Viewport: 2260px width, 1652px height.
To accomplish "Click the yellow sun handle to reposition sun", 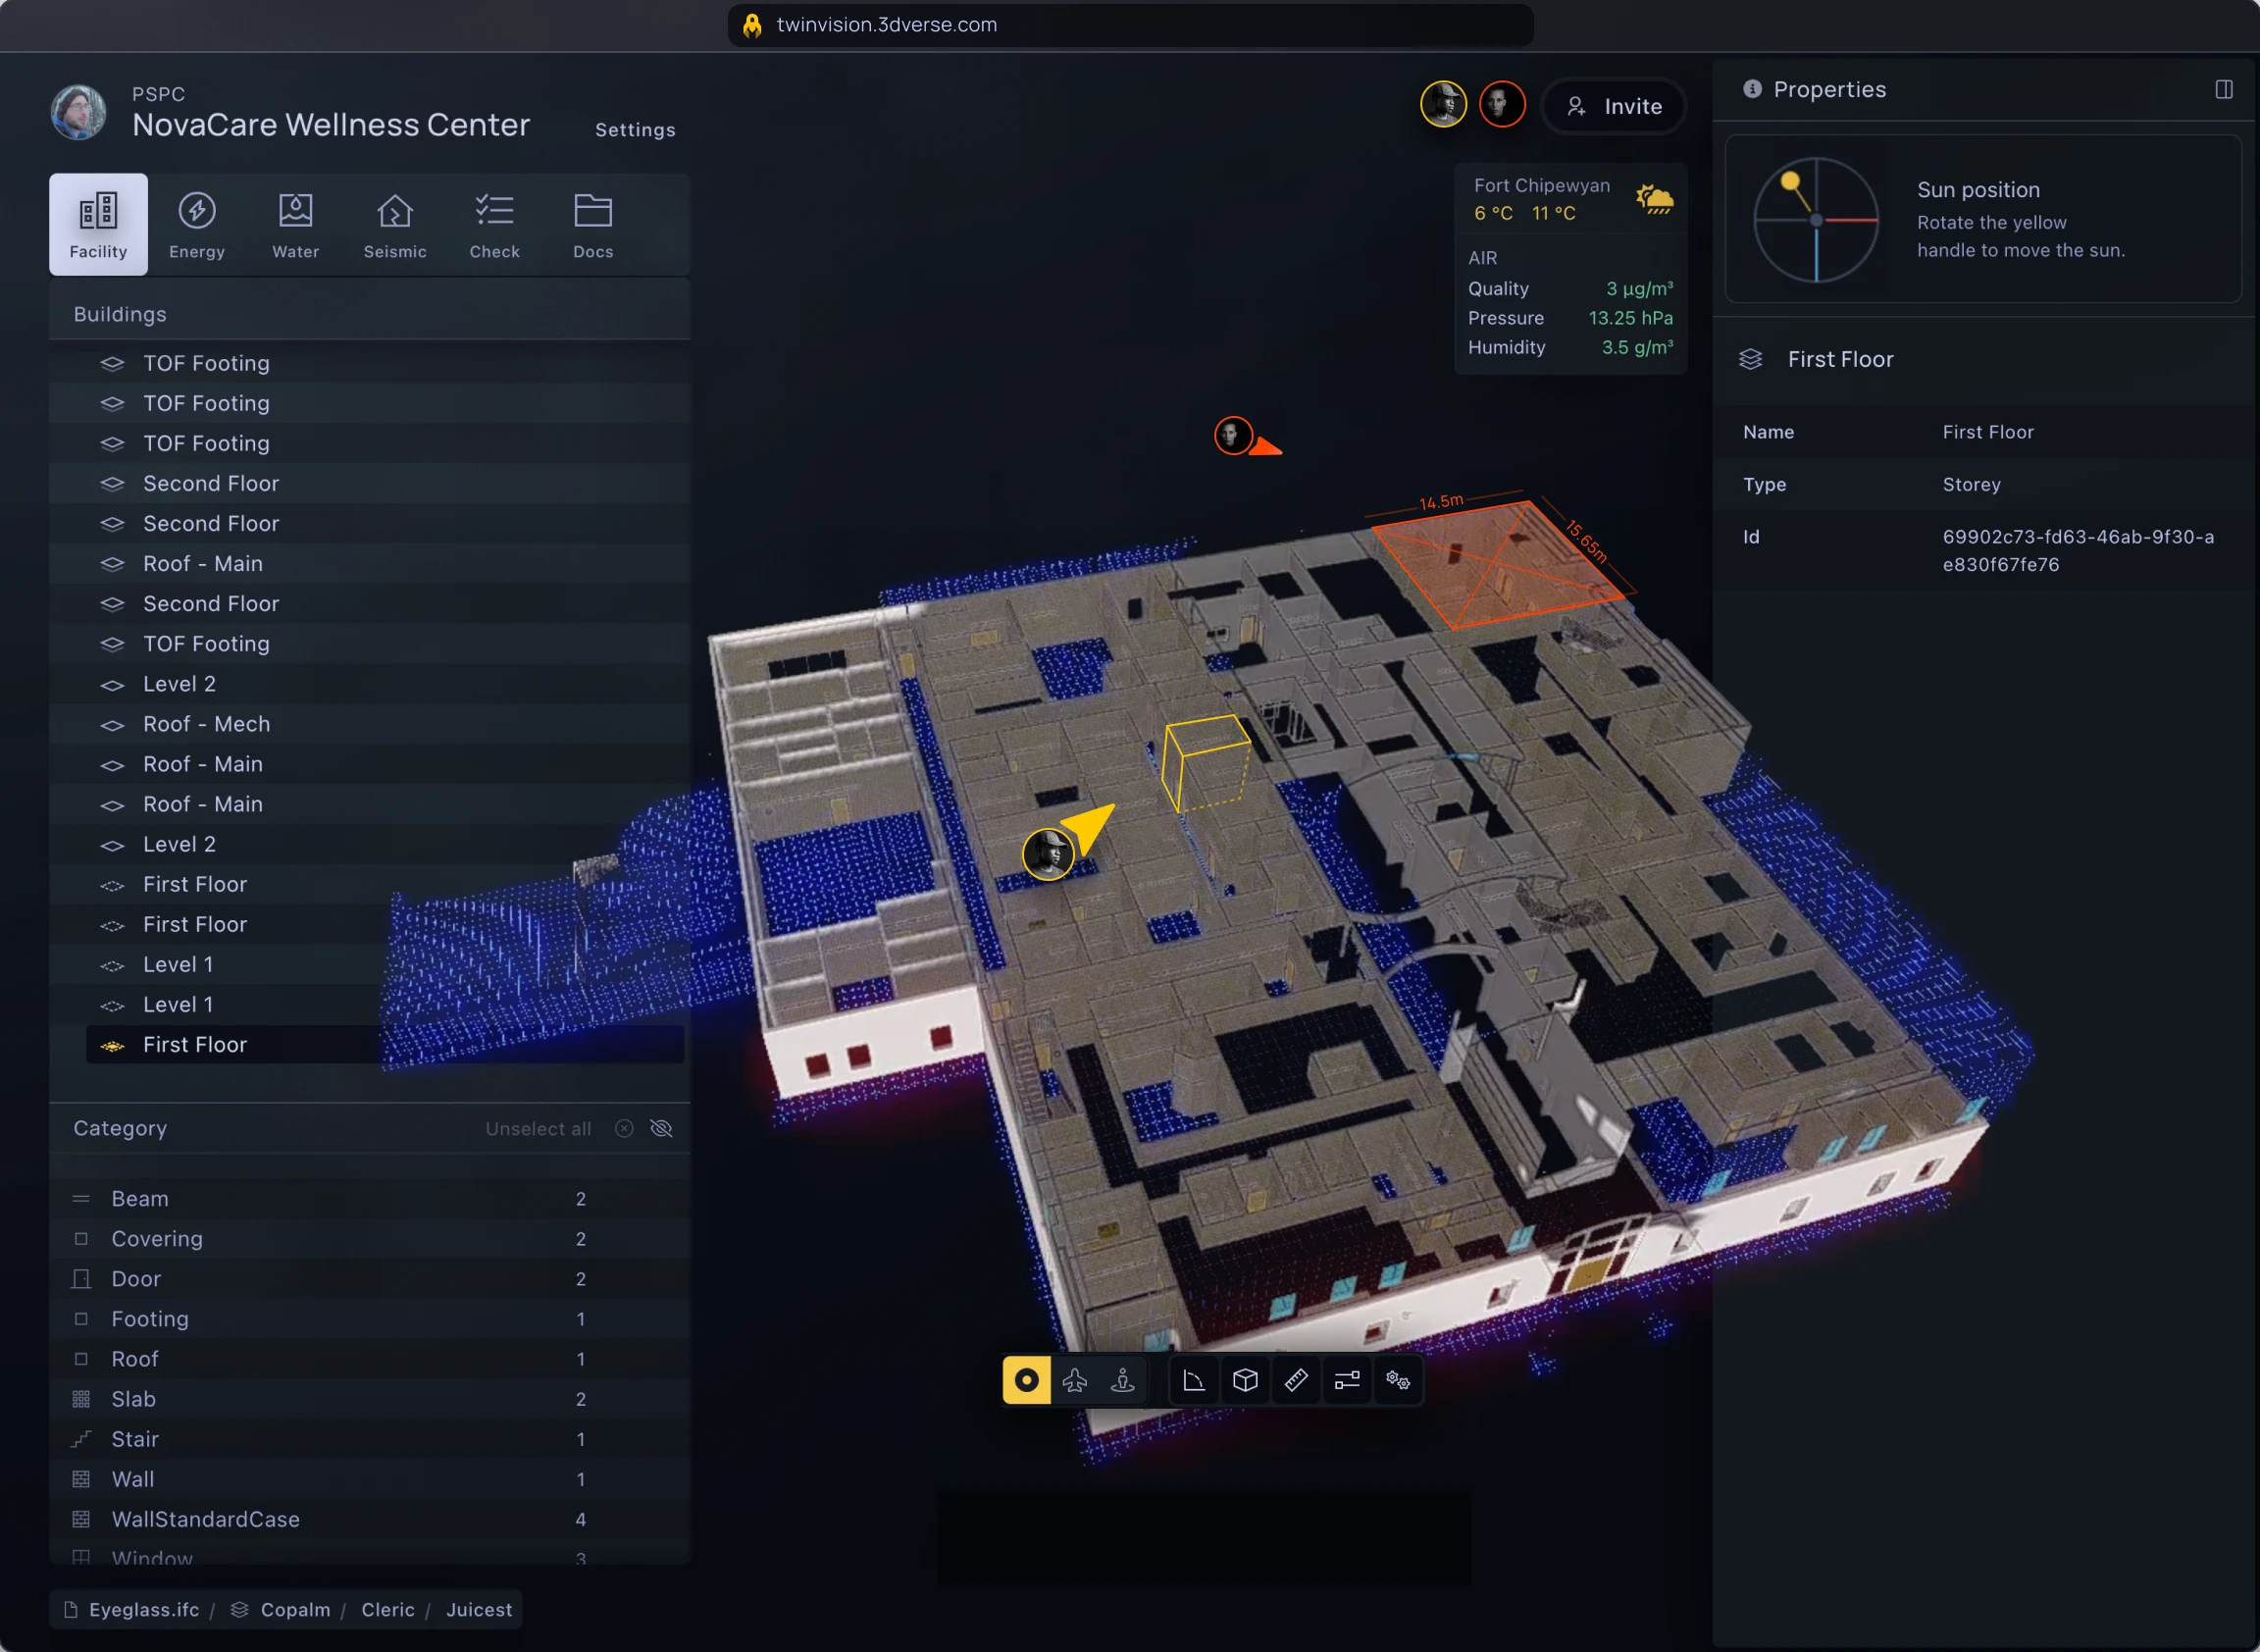I will pyautogui.click(x=1789, y=180).
